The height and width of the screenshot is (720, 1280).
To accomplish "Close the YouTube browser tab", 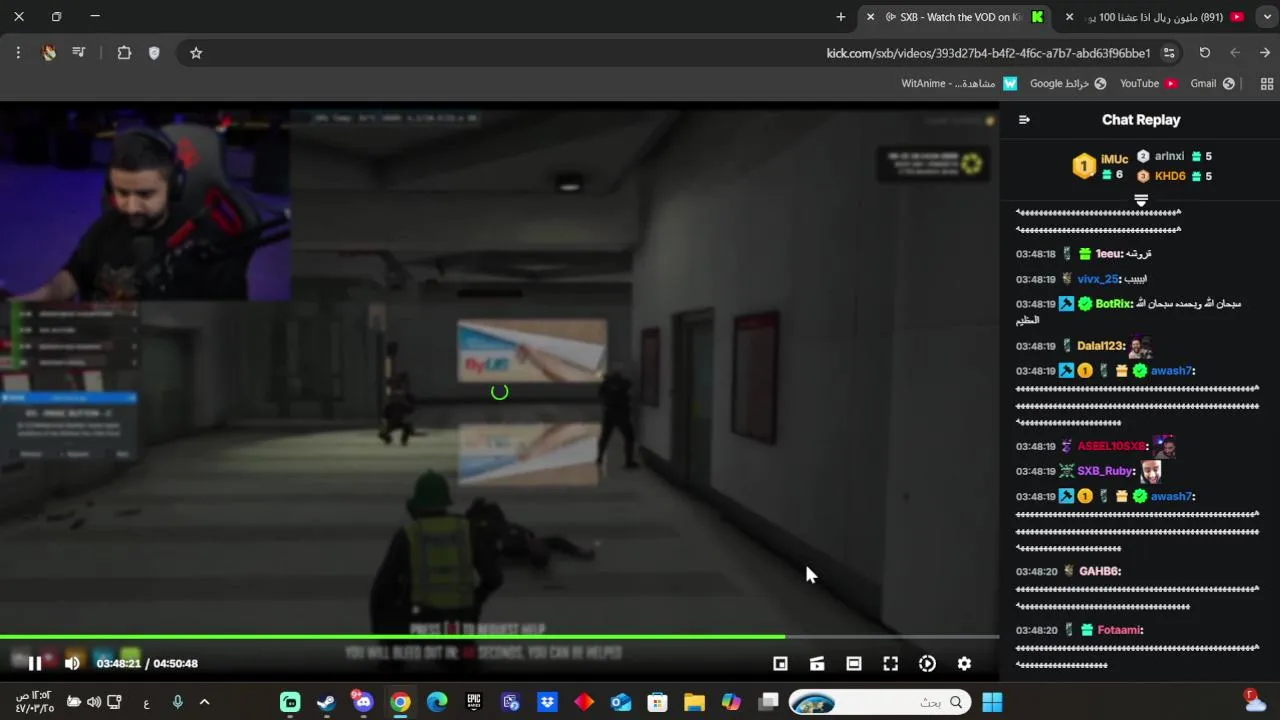I will [1069, 17].
